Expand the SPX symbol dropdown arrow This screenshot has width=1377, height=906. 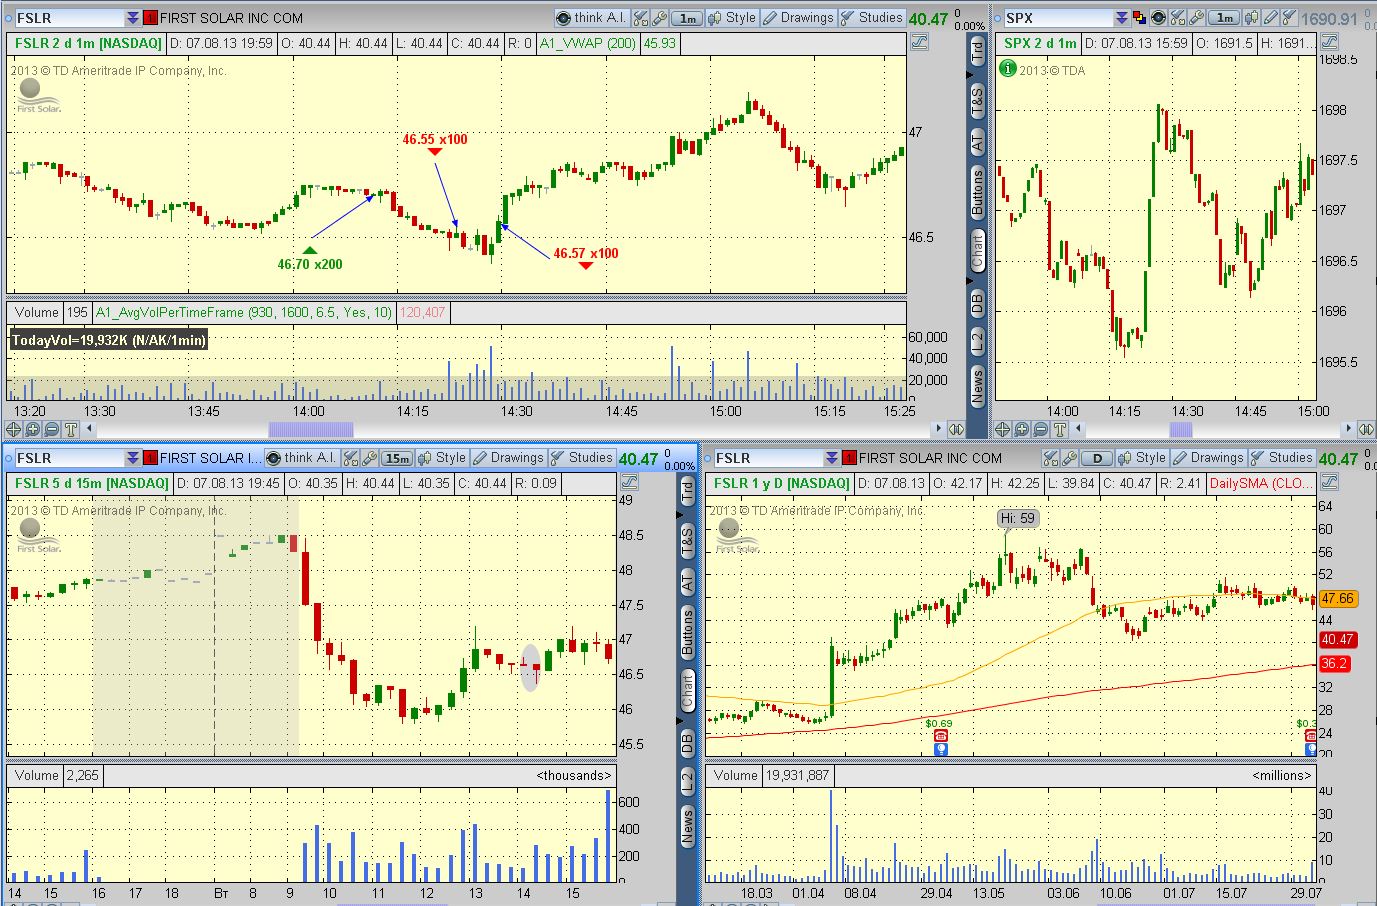[1122, 18]
